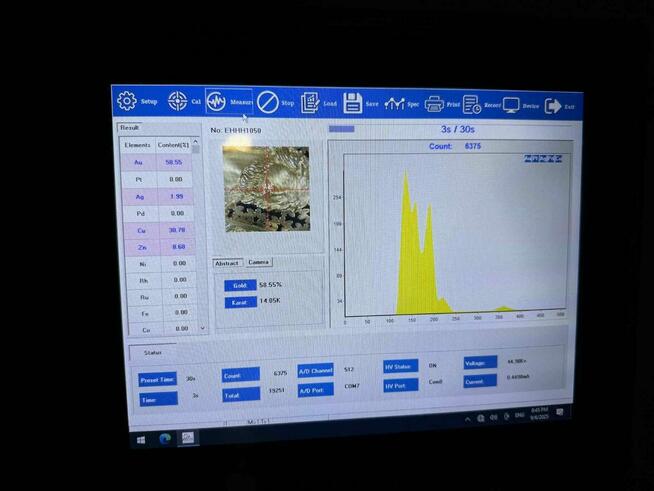Screen dimensions: 654x491
Task: Expand the system tray hidden icons chevron
Action: (467, 419)
